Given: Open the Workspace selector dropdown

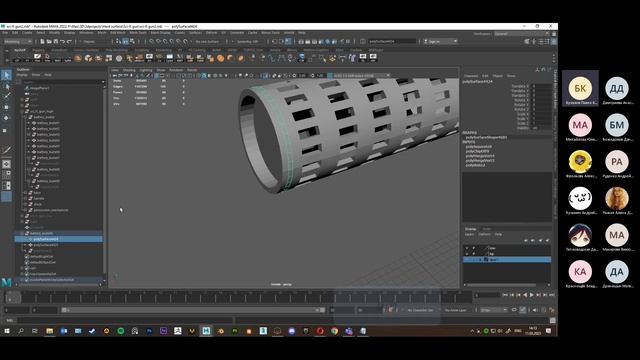Looking at the screenshot, I should (x=522, y=33).
